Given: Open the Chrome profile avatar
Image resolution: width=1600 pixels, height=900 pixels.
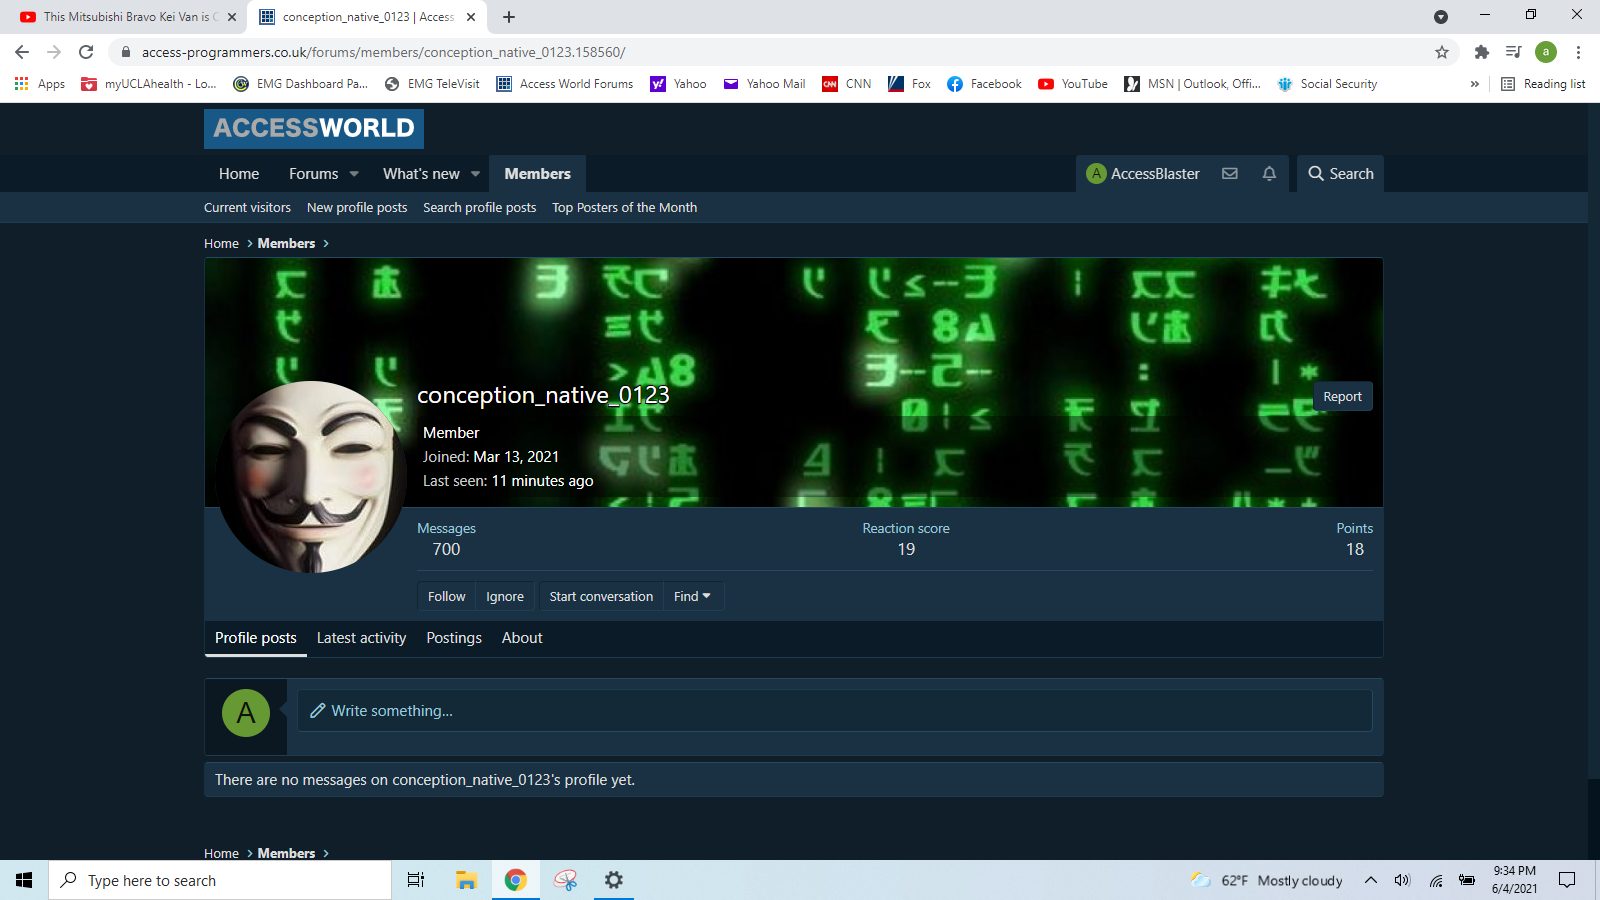Looking at the screenshot, I should [x=1546, y=52].
